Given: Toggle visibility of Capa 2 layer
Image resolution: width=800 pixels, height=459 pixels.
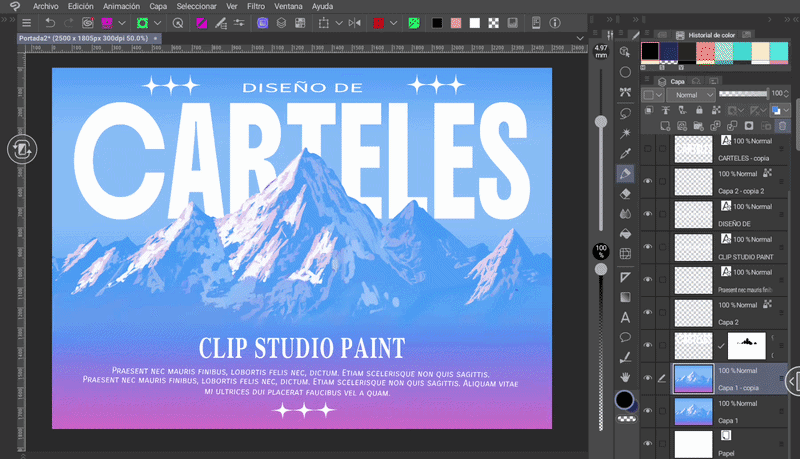Looking at the screenshot, I should point(648,312).
